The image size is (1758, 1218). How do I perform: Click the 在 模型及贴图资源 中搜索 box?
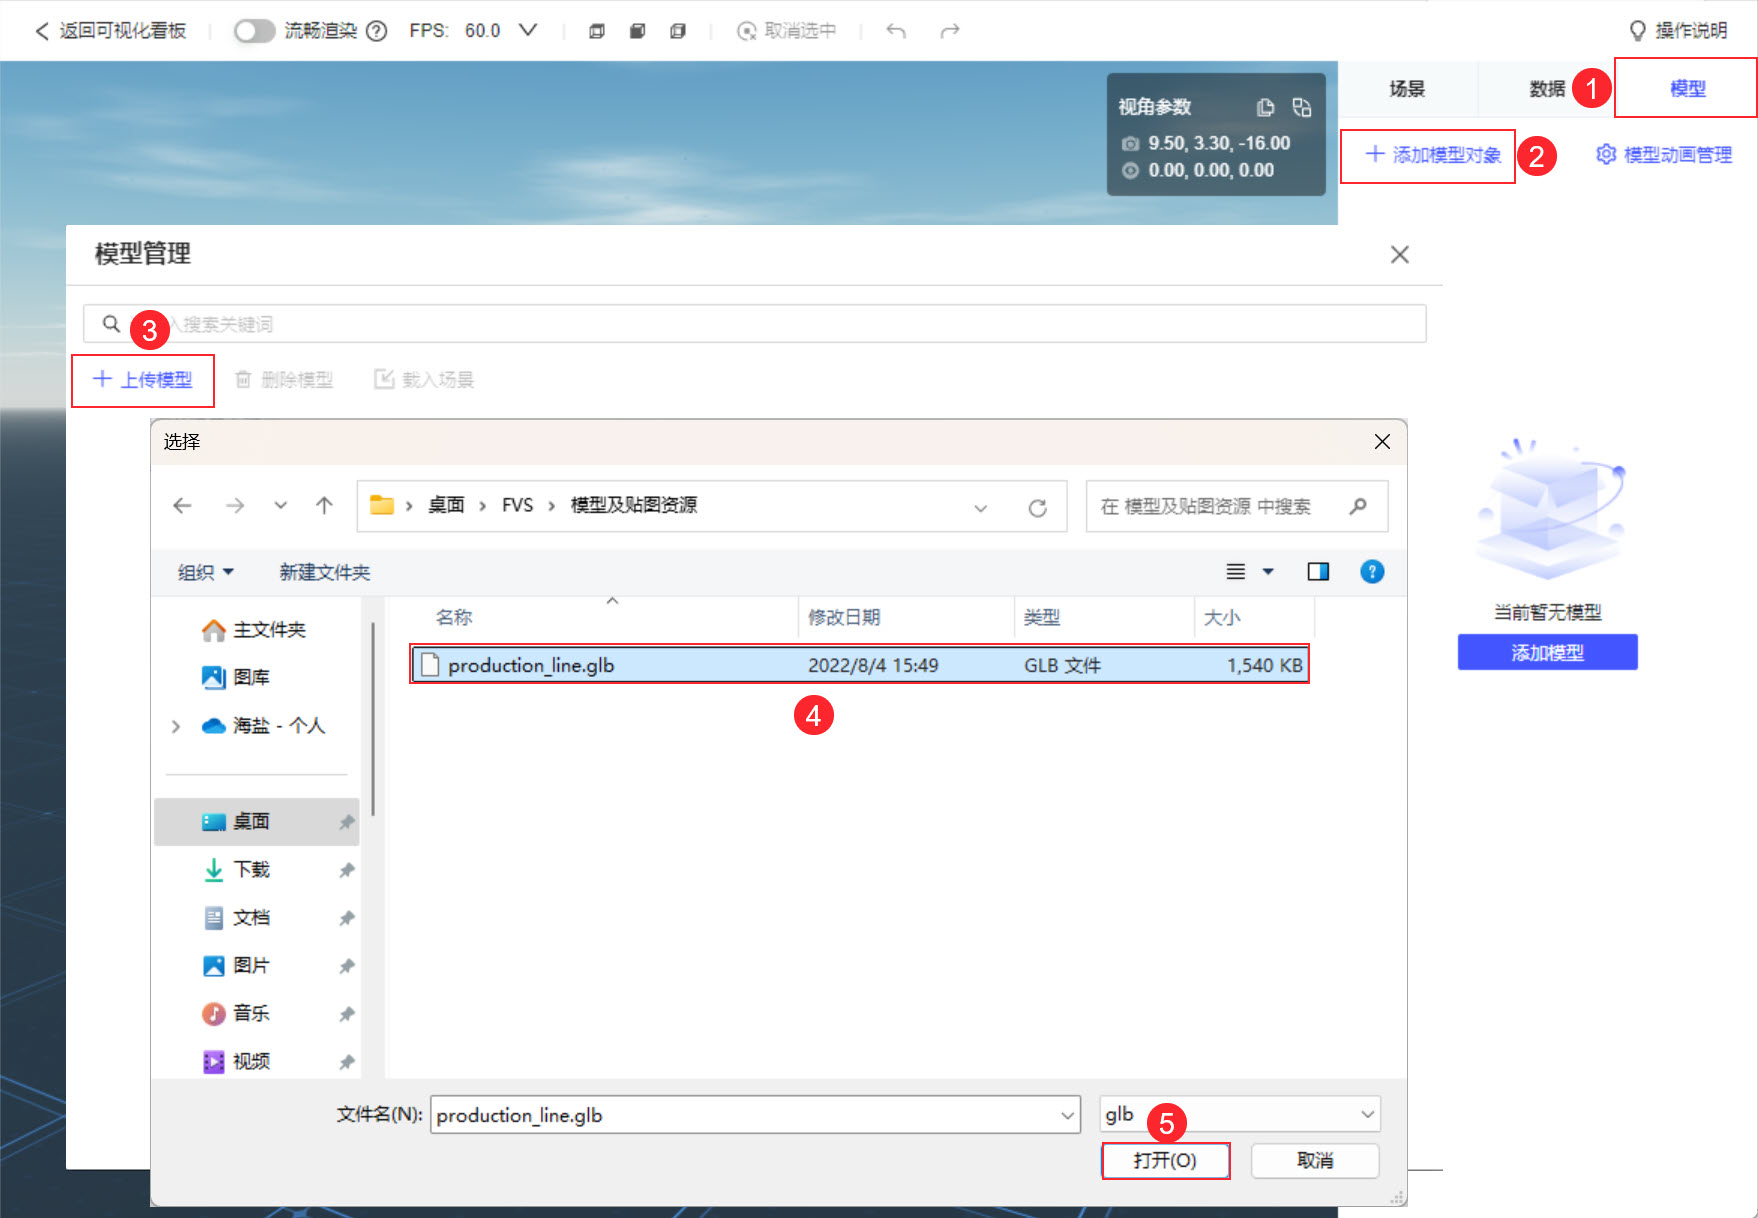pos(1237,507)
